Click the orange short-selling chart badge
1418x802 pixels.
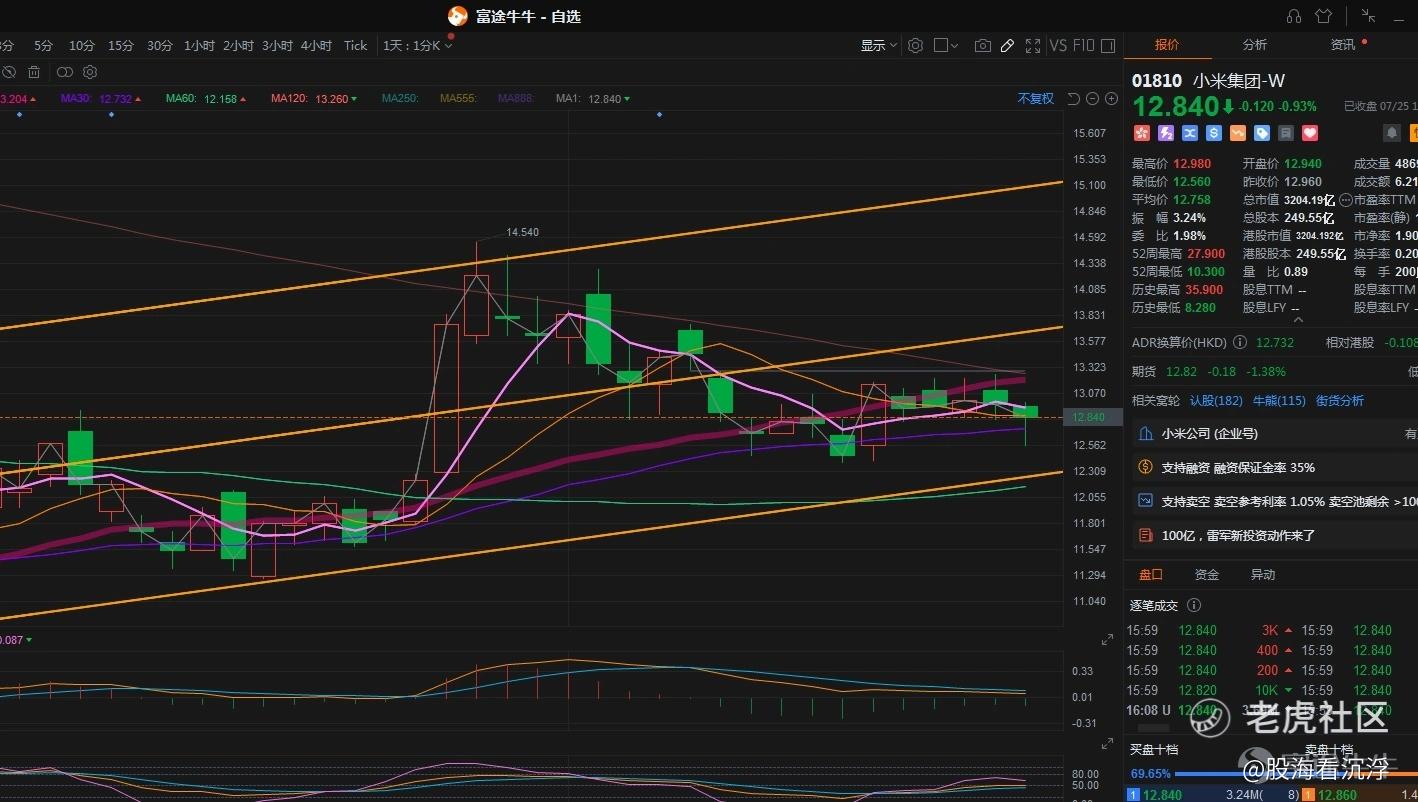click(1238, 133)
